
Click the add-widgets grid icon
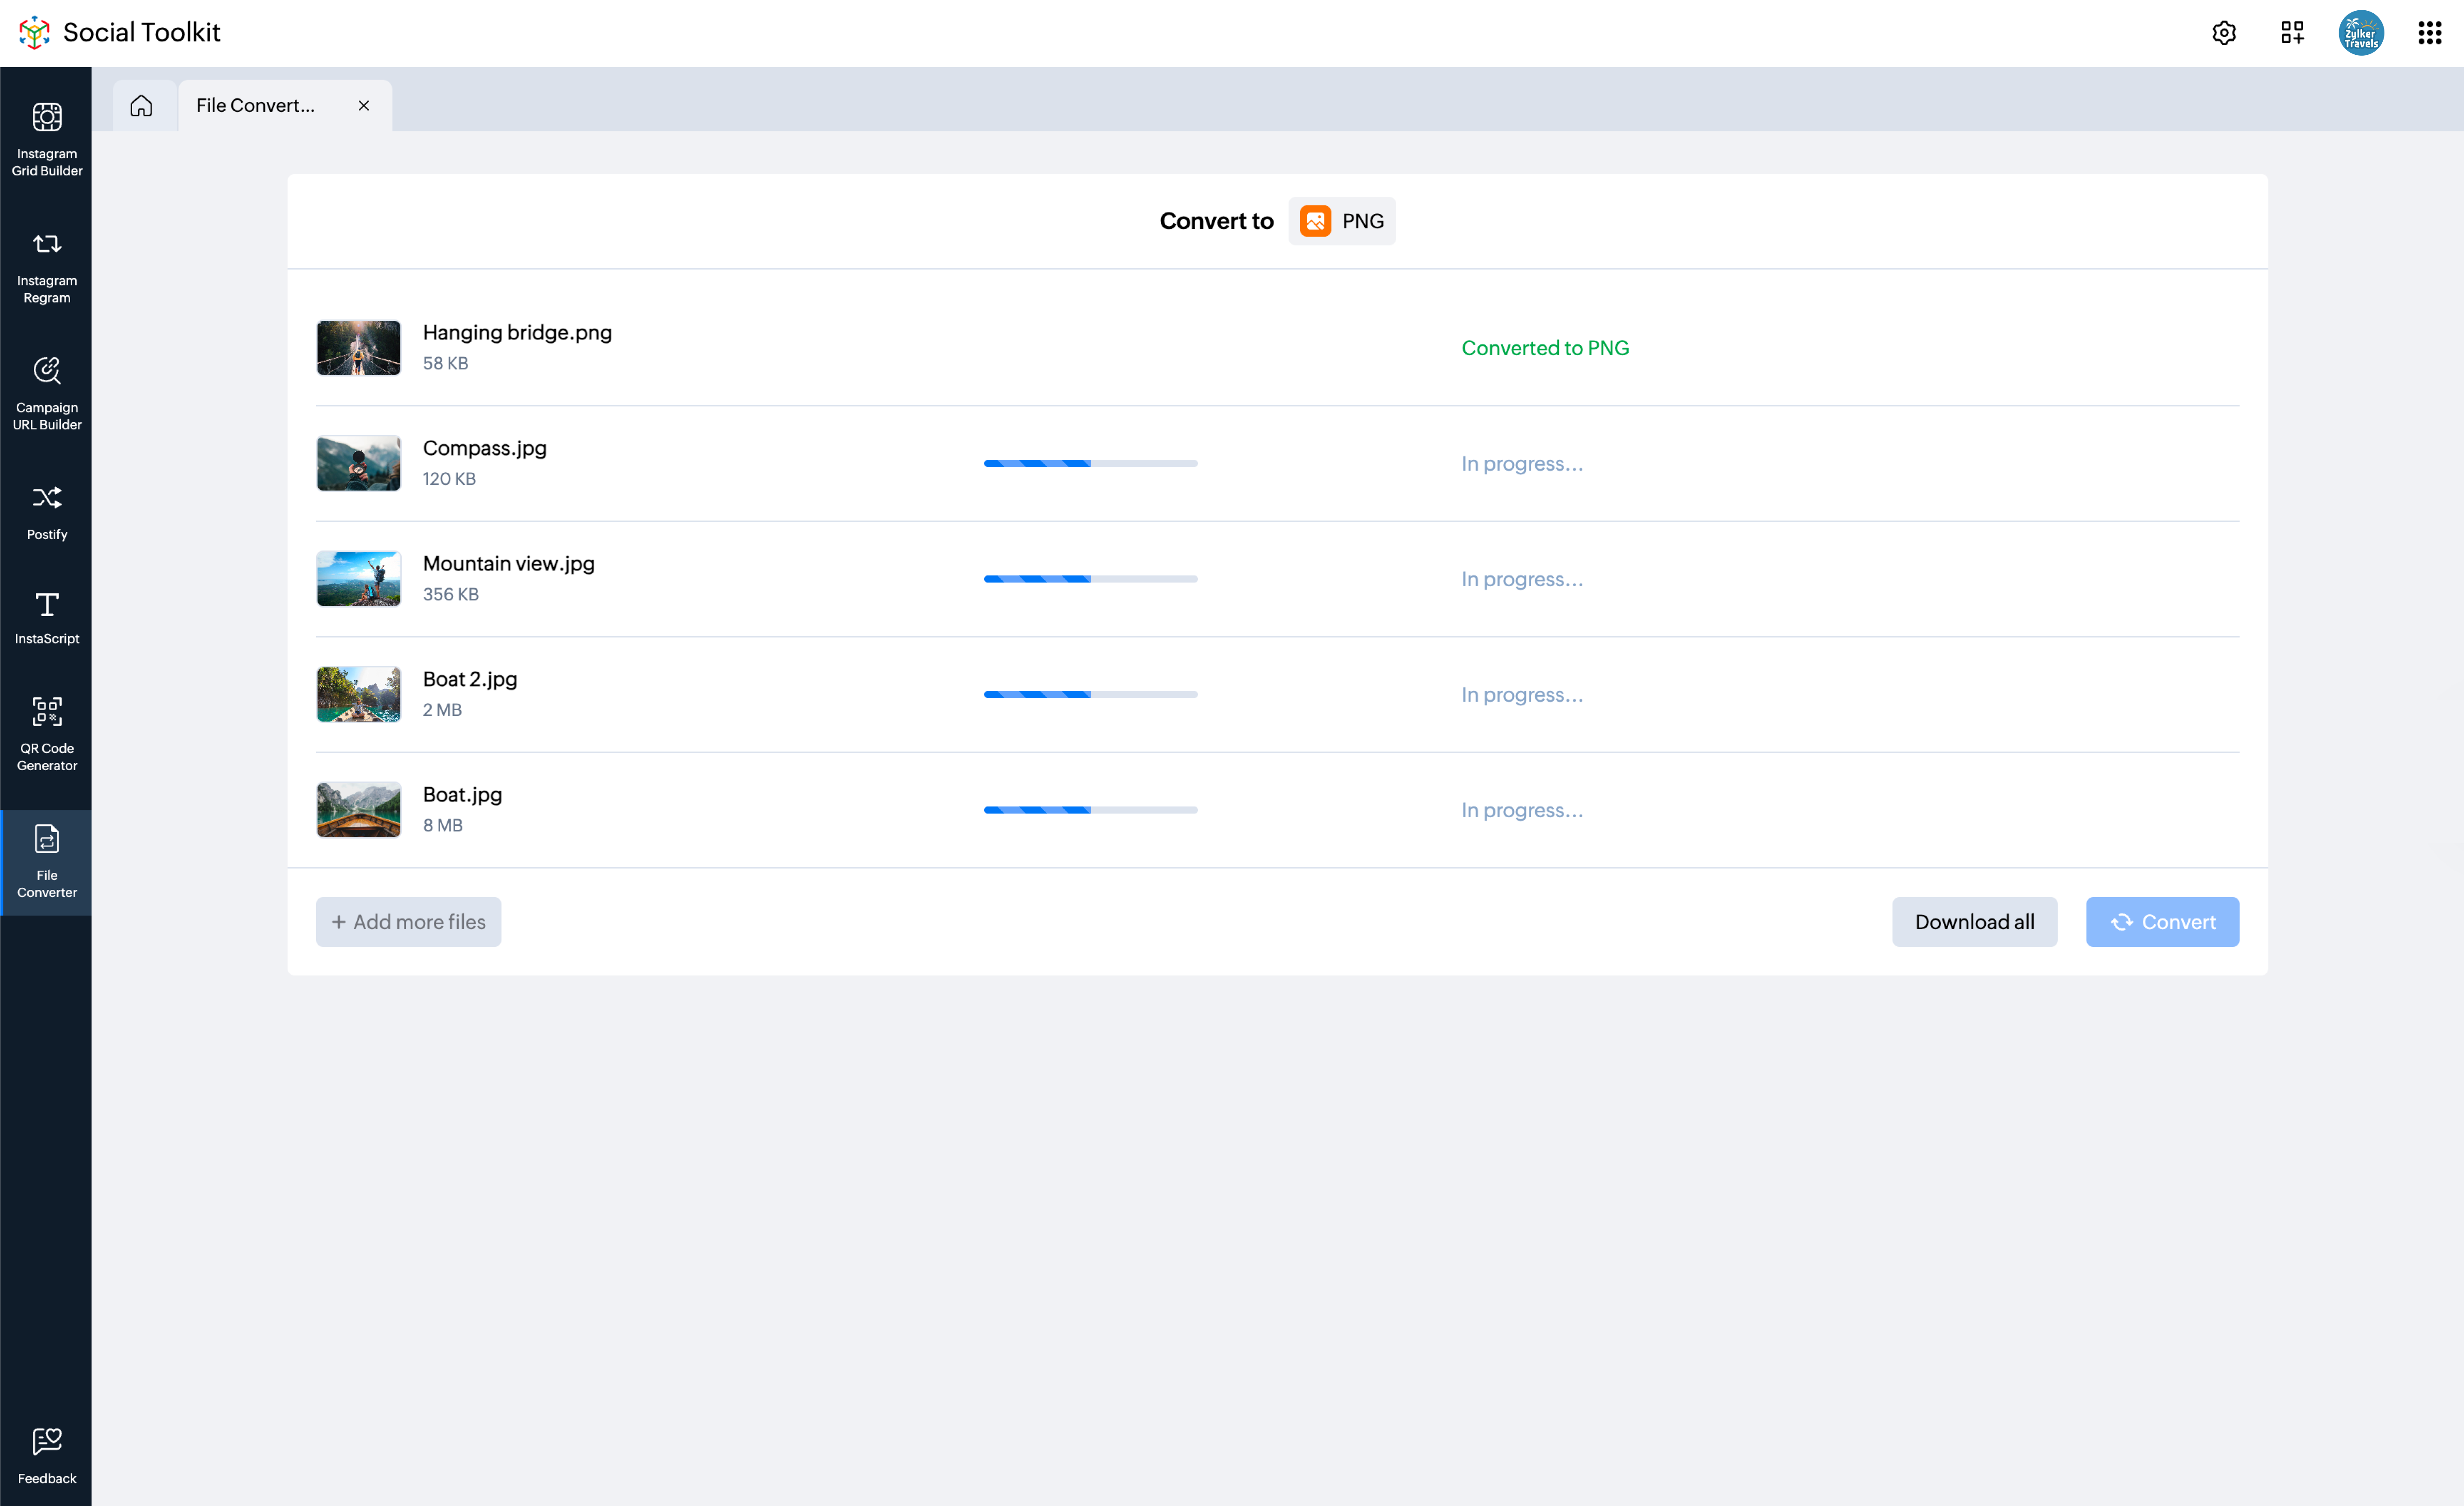[2291, 33]
